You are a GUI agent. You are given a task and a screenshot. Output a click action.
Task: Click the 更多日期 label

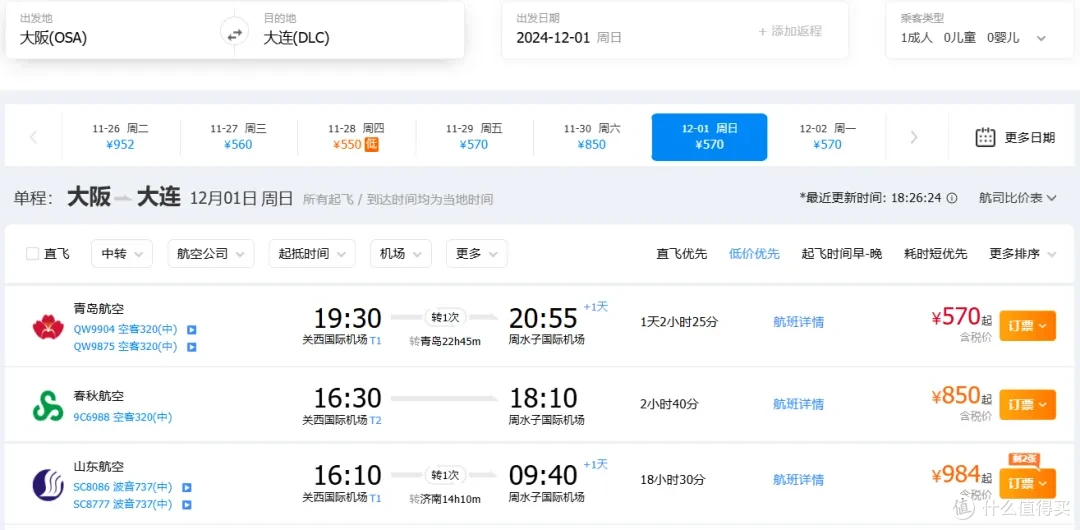pos(1030,137)
